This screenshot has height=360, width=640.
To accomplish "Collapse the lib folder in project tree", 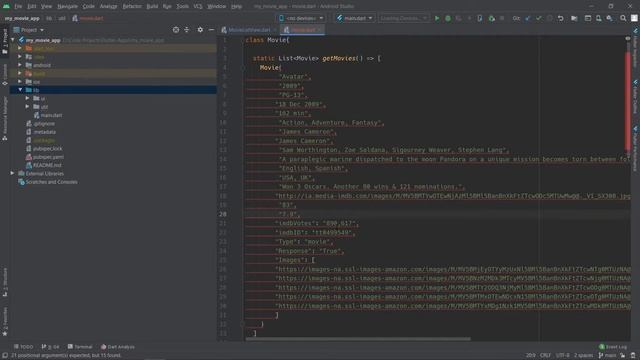I will 20,90.
